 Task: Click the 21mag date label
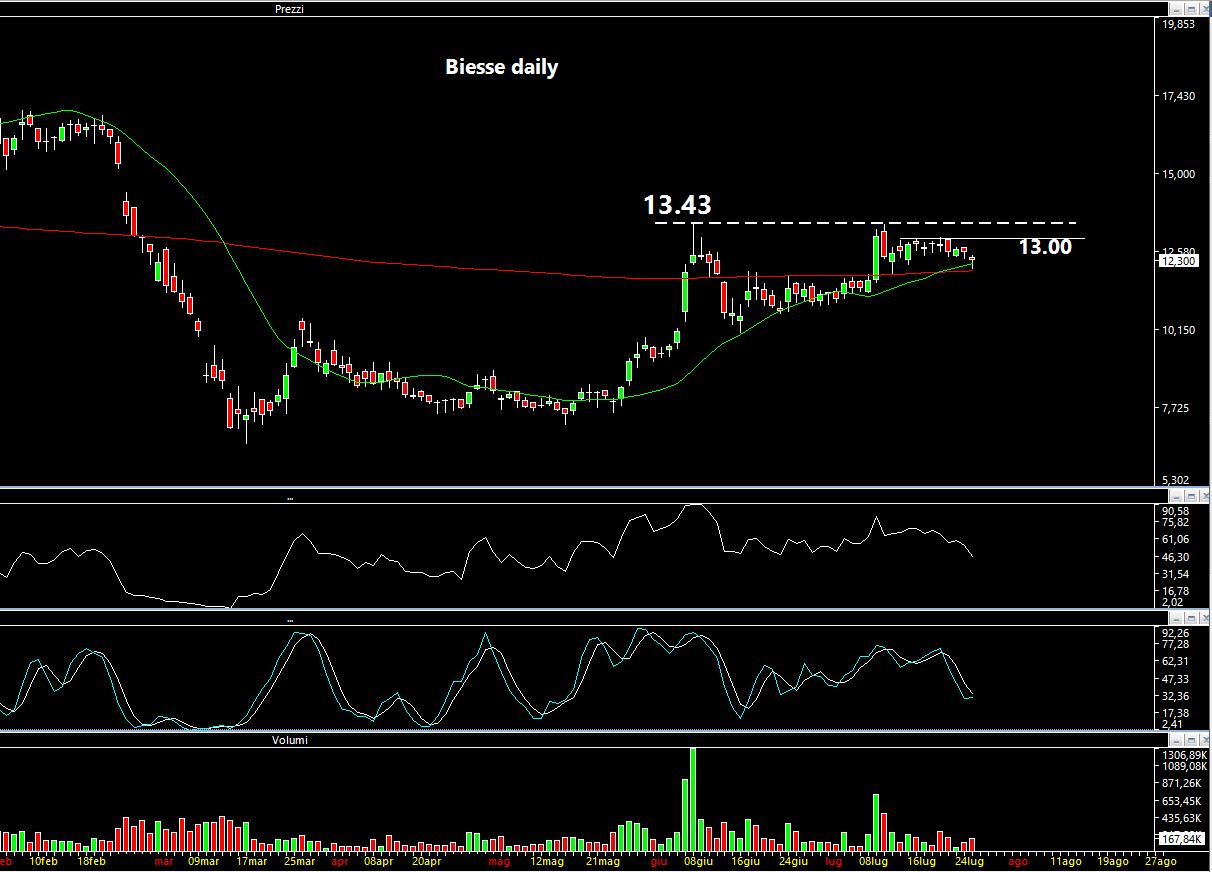click(x=603, y=860)
